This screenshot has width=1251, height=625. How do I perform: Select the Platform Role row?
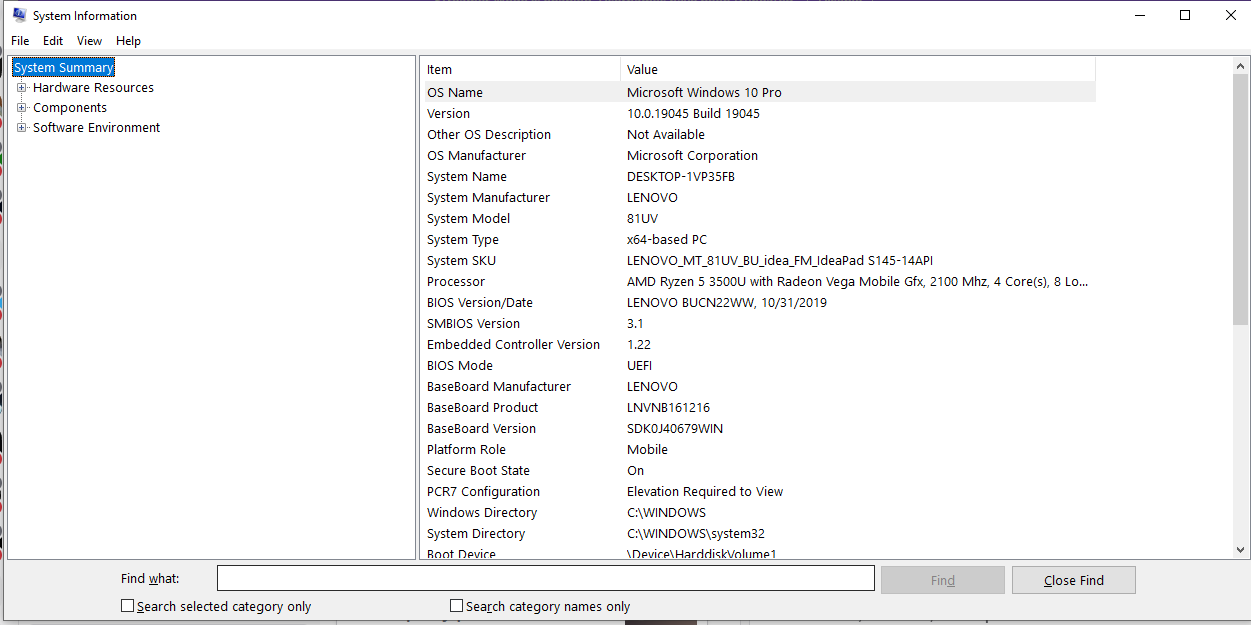758,449
